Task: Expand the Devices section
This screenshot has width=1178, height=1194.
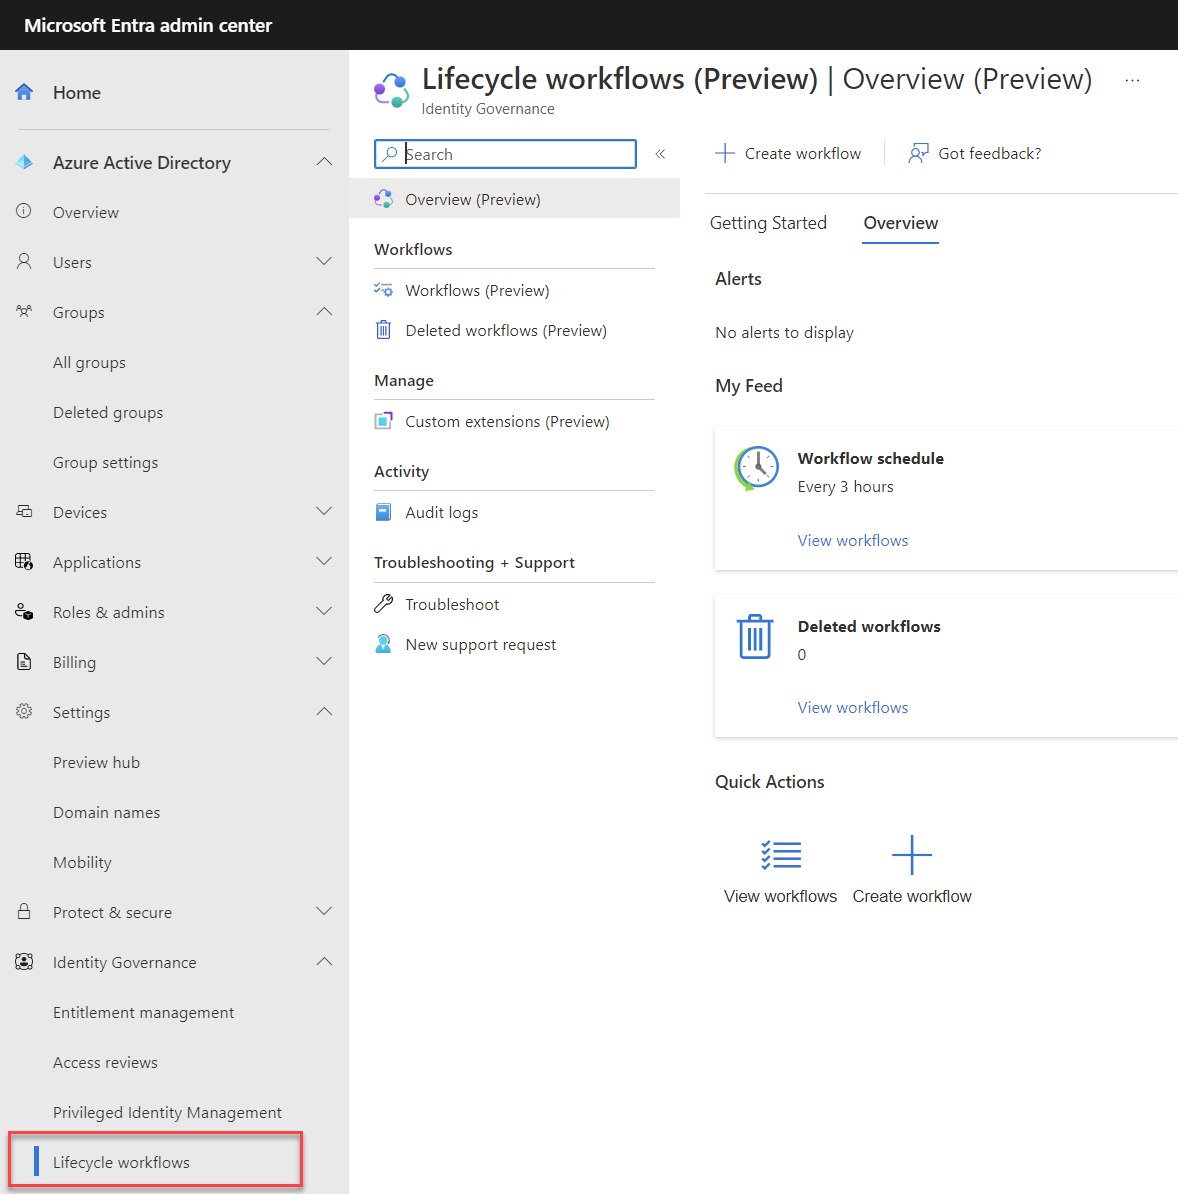Action: tap(324, 511)
